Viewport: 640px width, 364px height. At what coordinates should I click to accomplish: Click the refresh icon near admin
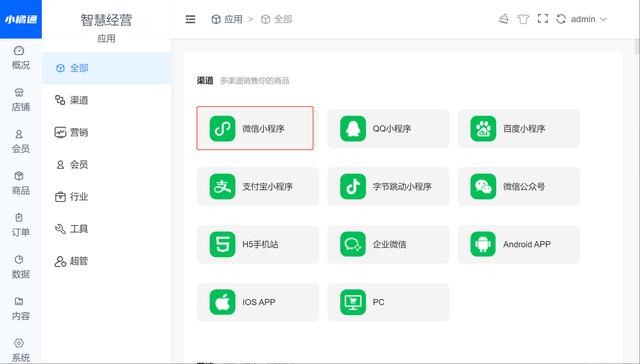tap(561, 19)
